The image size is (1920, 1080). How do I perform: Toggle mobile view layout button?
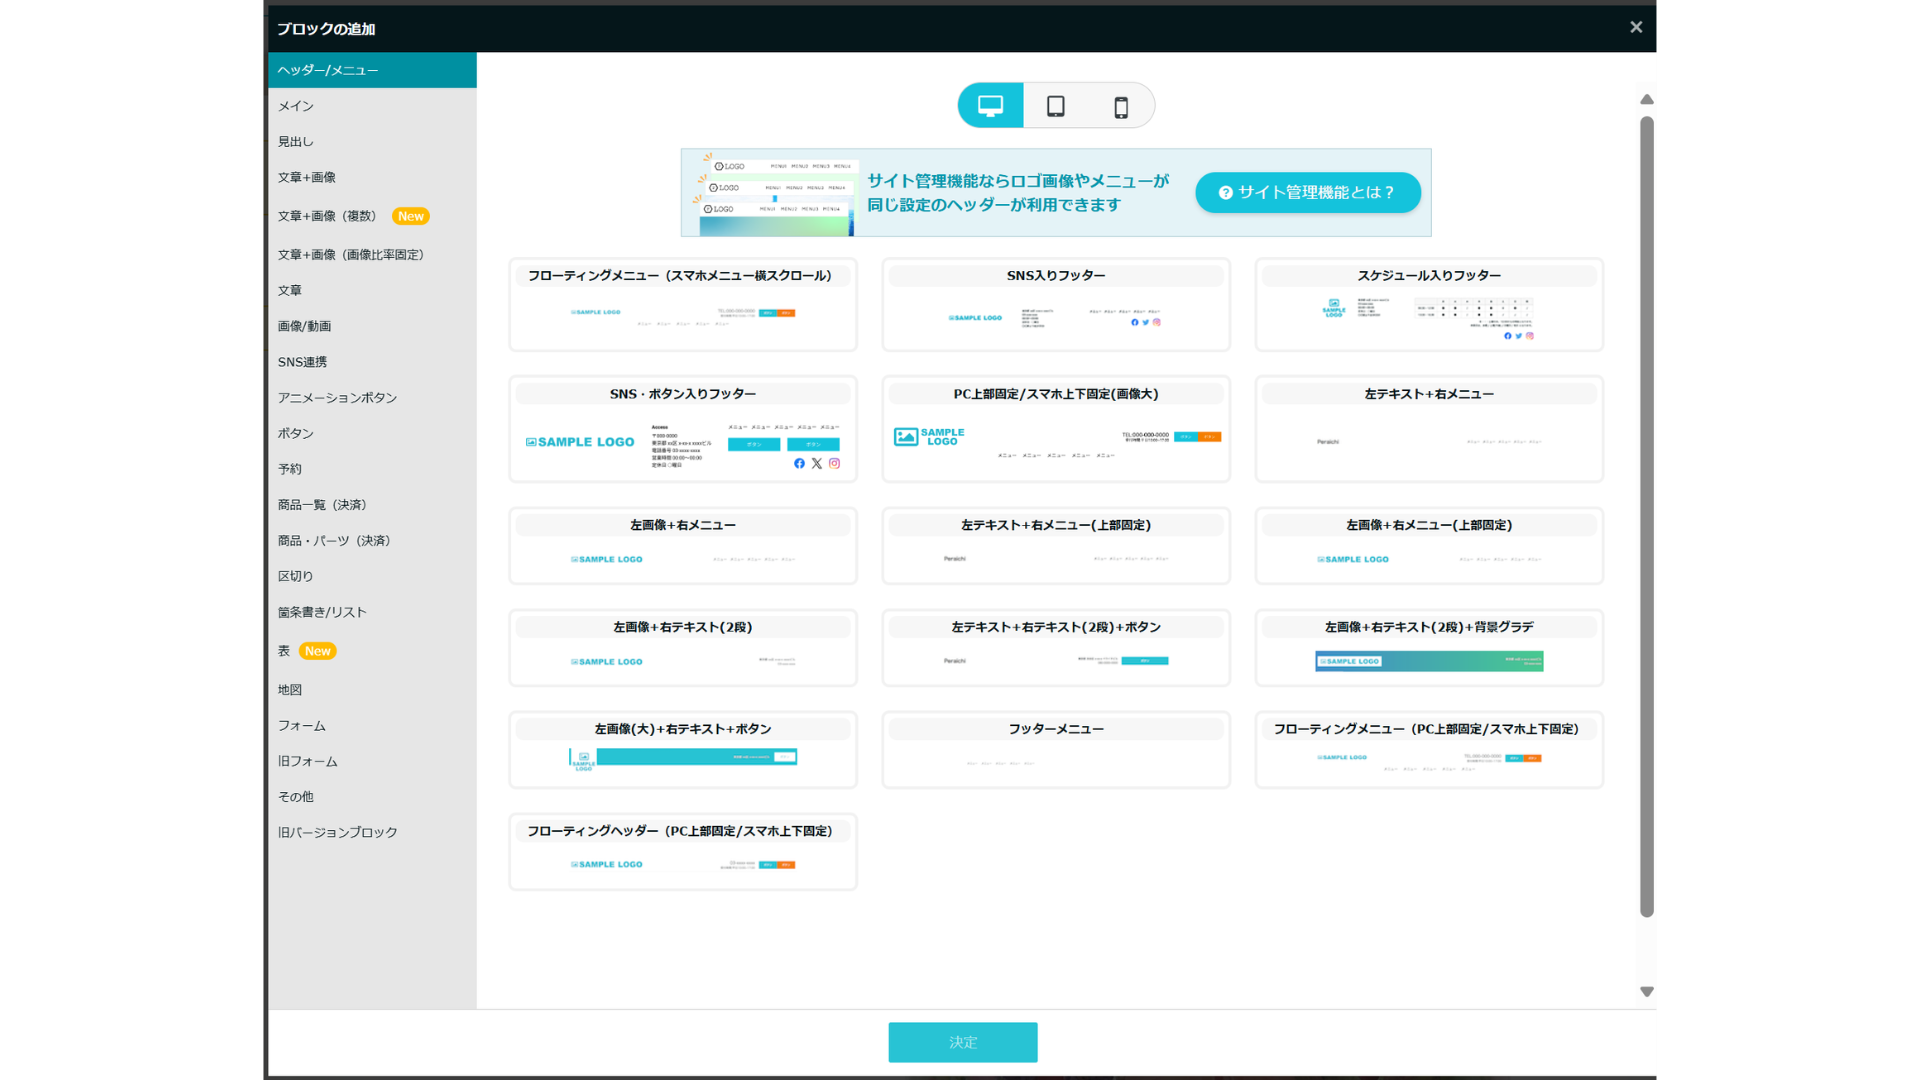pyautogui.click(x=1120, y=107)
